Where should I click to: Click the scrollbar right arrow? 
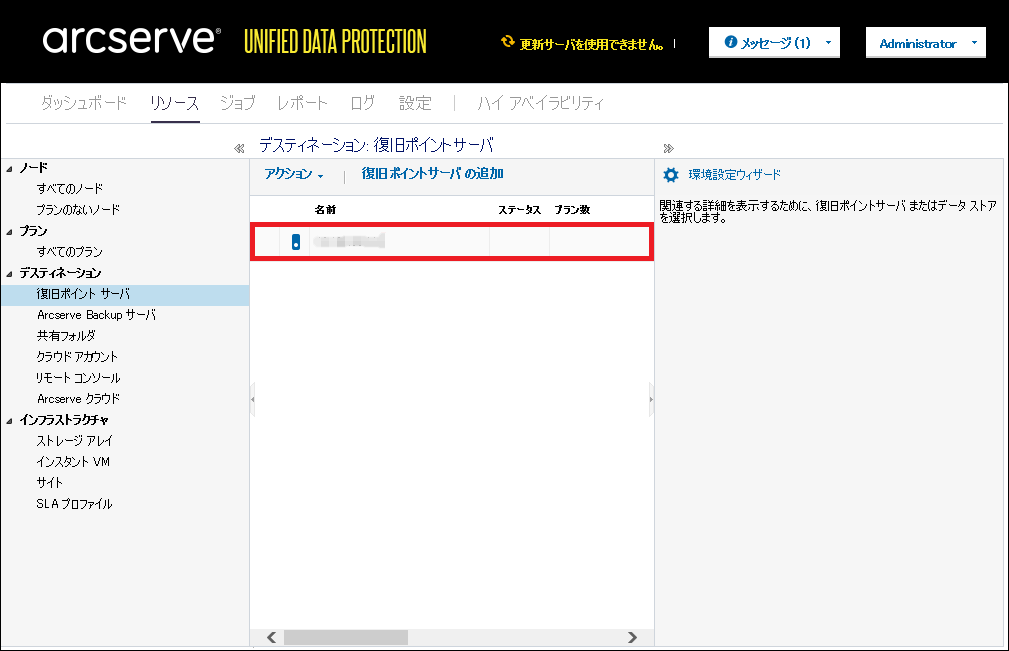(633, 637)
